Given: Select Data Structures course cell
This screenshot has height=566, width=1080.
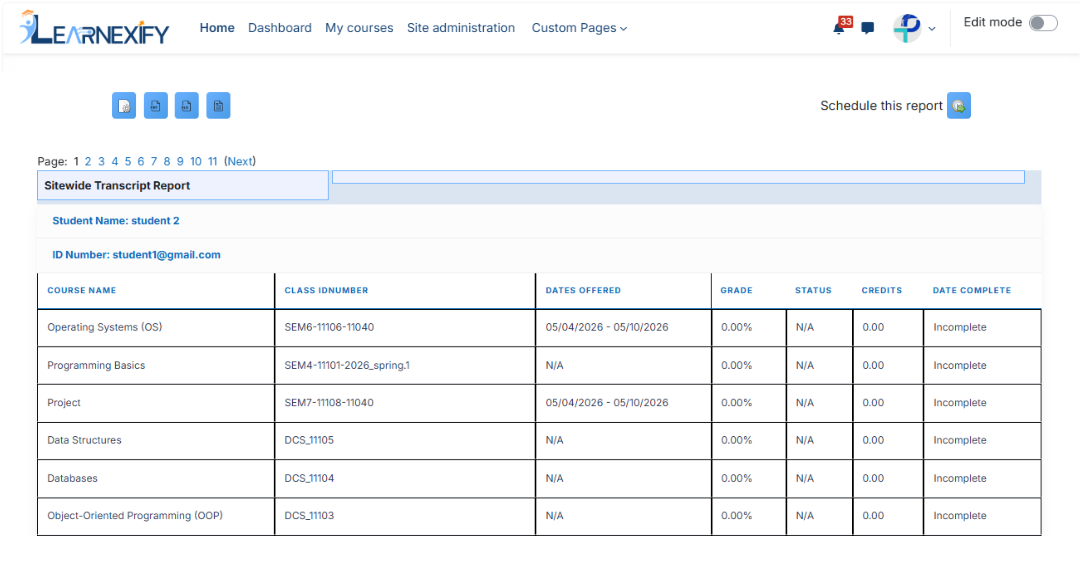Looking at the screenshot, I should tap(156, 441).
